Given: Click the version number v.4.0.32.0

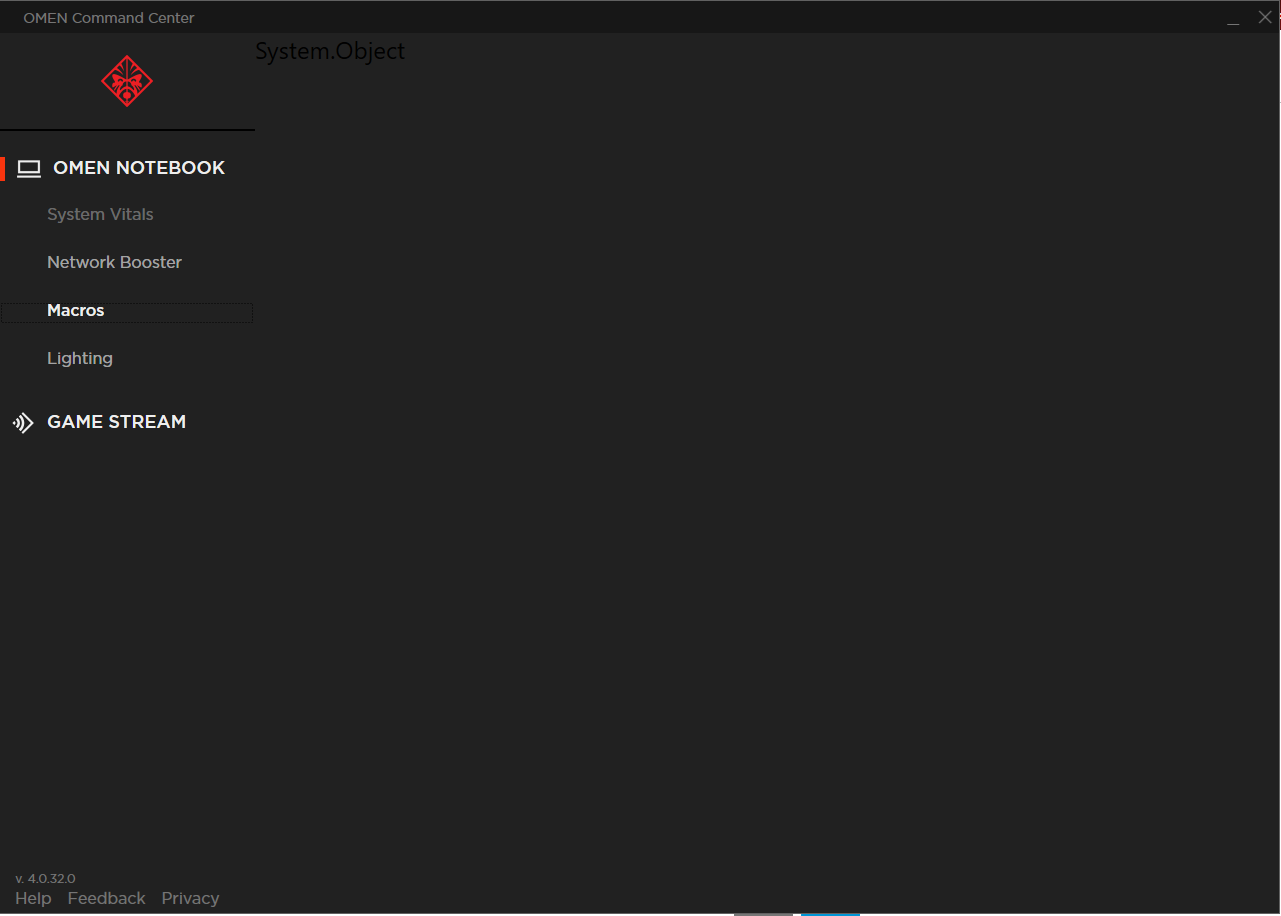Looking at the screenshot, I should pyautogui.click(x=44, y=878).
